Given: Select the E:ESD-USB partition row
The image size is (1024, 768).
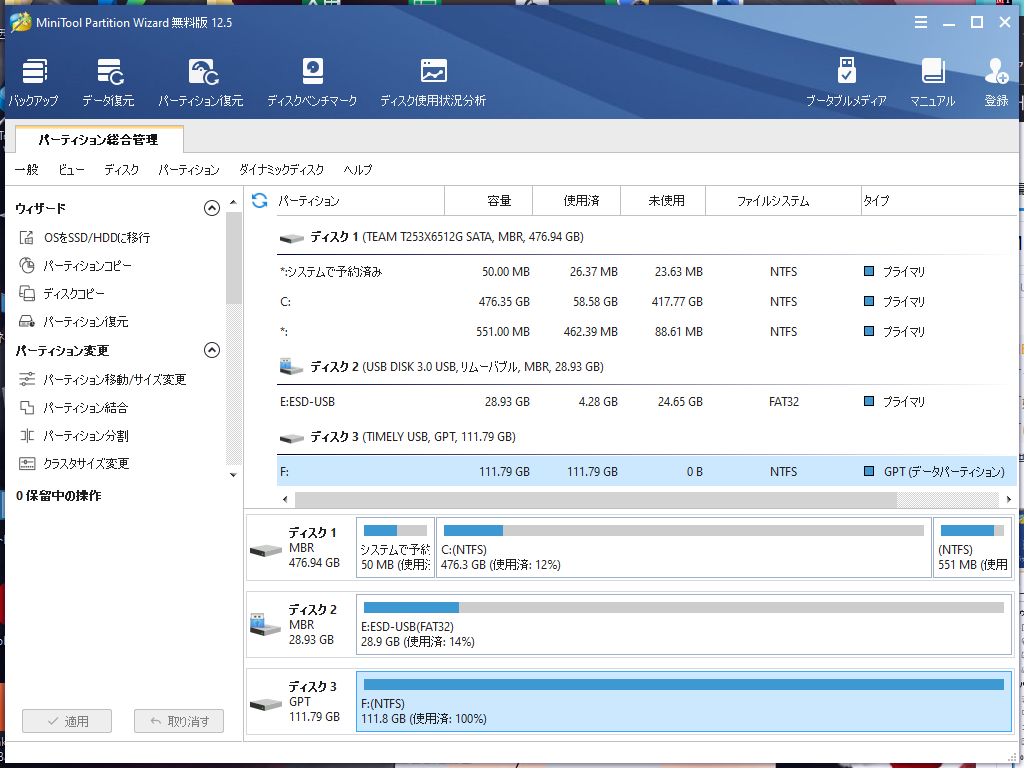Looking at the screenshot, I should (x=647, y=402).
